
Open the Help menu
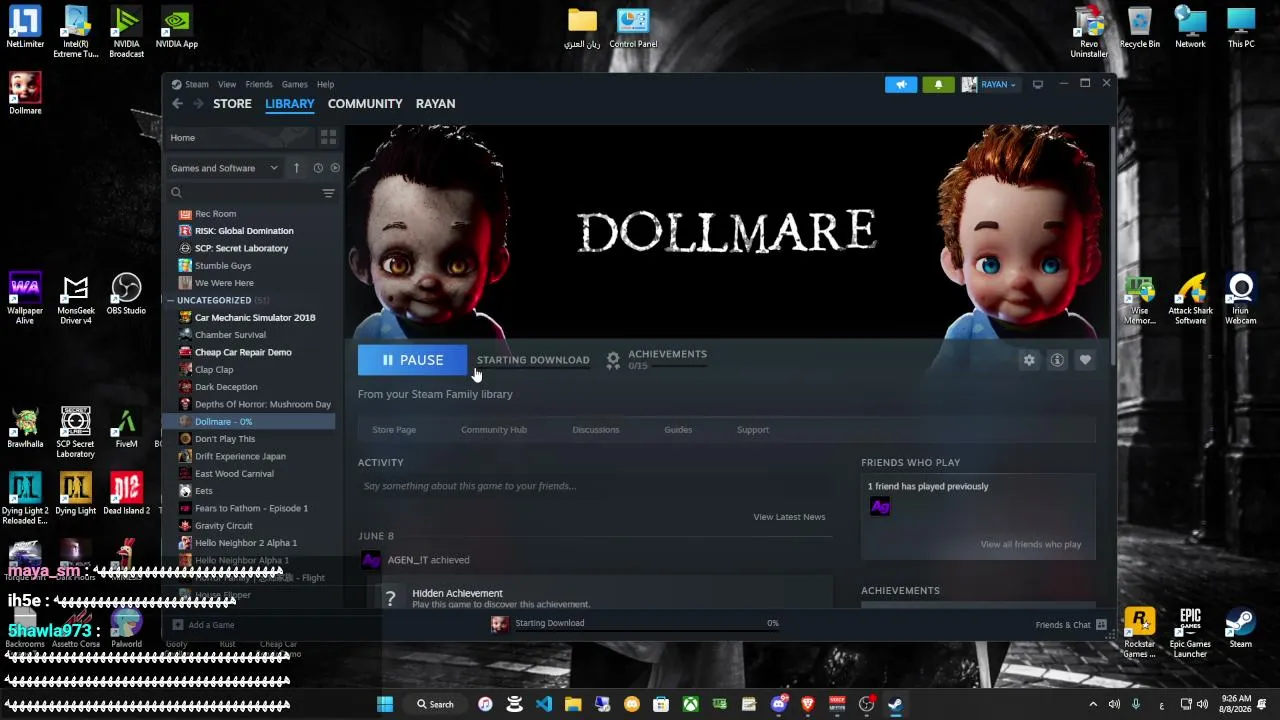click(x=325, y=85)
